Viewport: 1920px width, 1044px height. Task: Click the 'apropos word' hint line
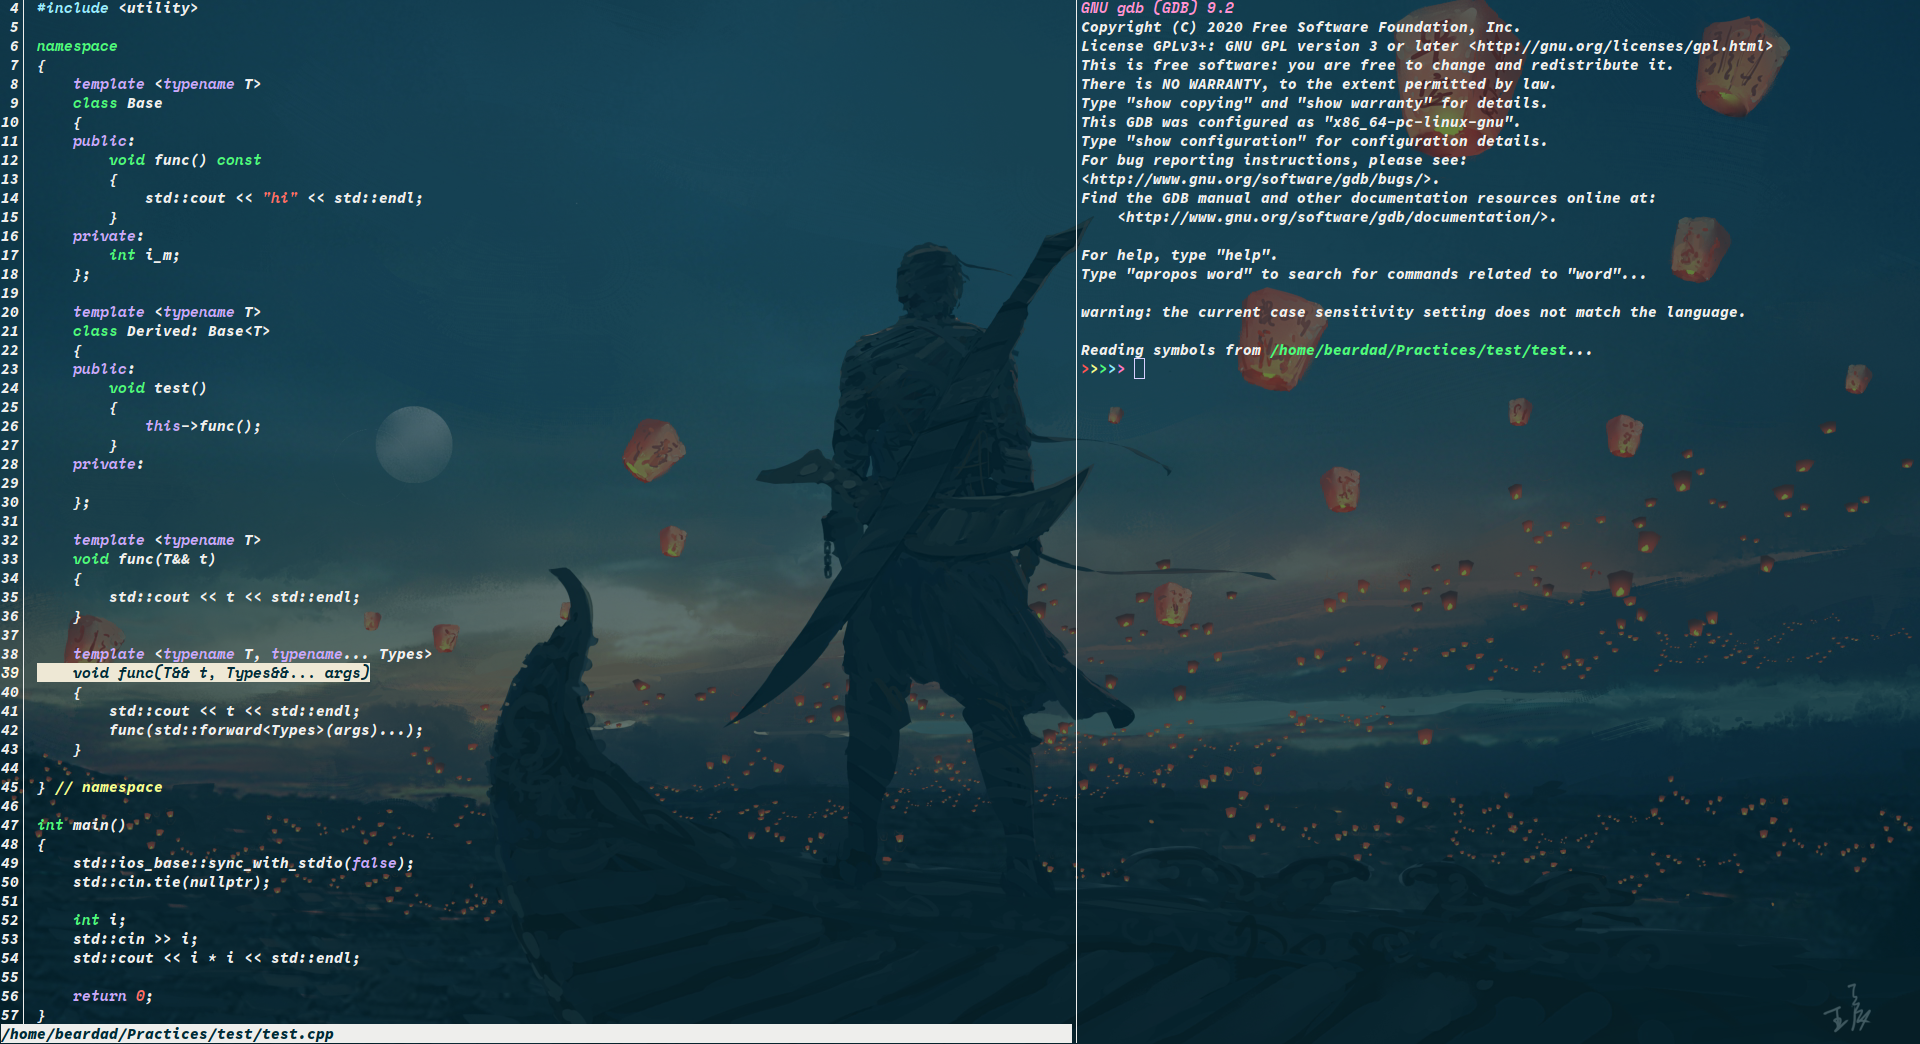pos(1363,274)
